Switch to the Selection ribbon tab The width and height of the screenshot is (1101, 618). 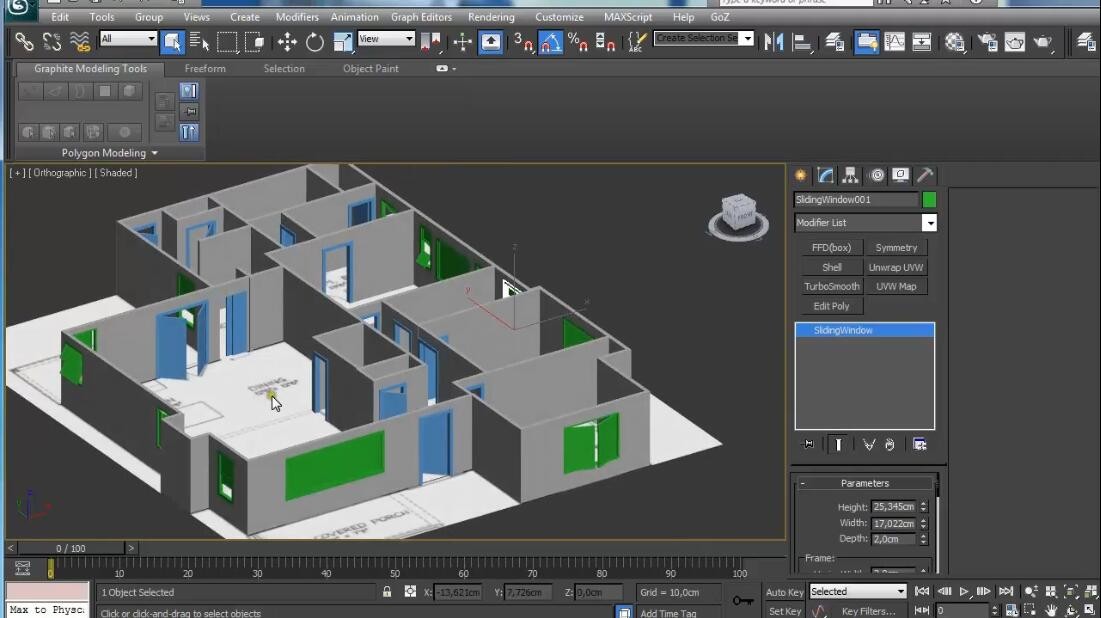(284, 69)
